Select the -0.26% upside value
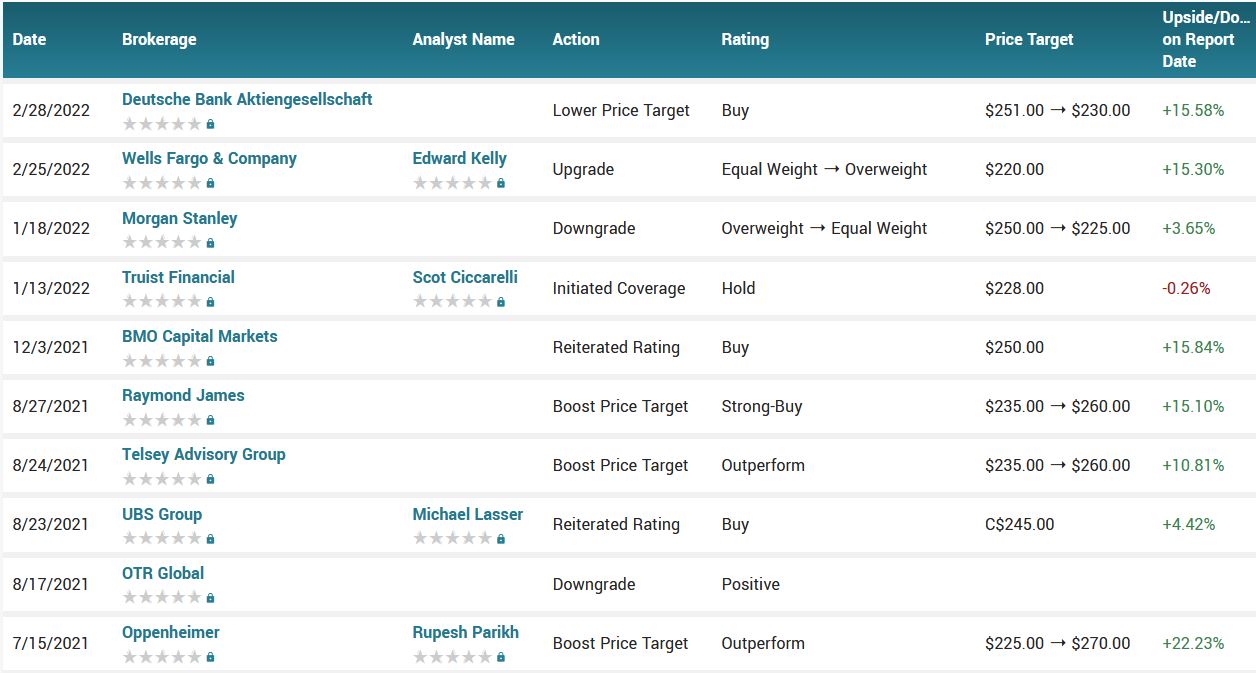This screenshot has height=673, width=1256. click(x=1186, y=288)
